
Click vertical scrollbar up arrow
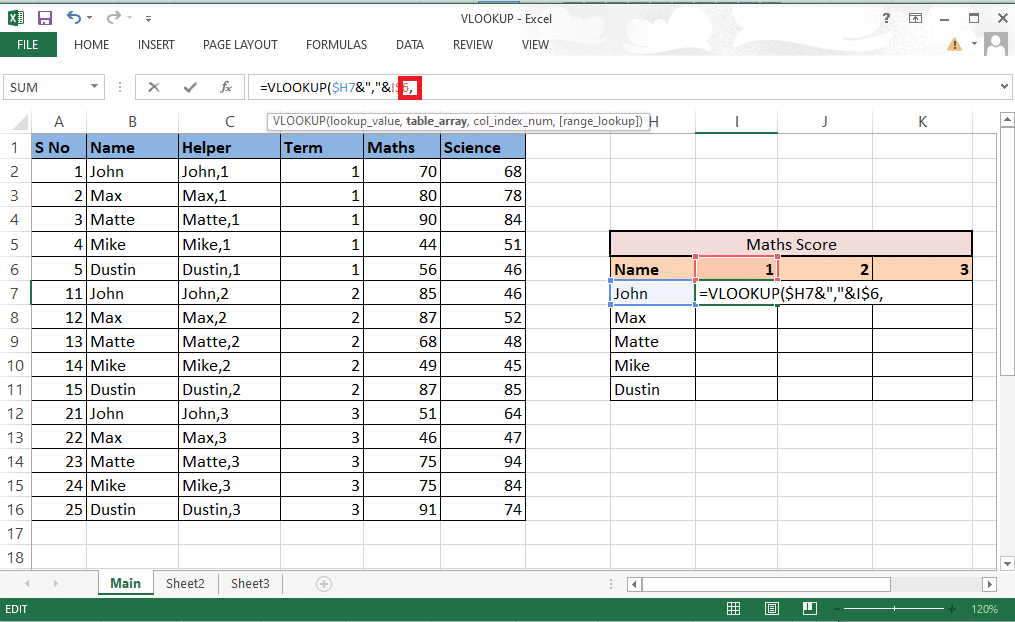click(1007, 119)
